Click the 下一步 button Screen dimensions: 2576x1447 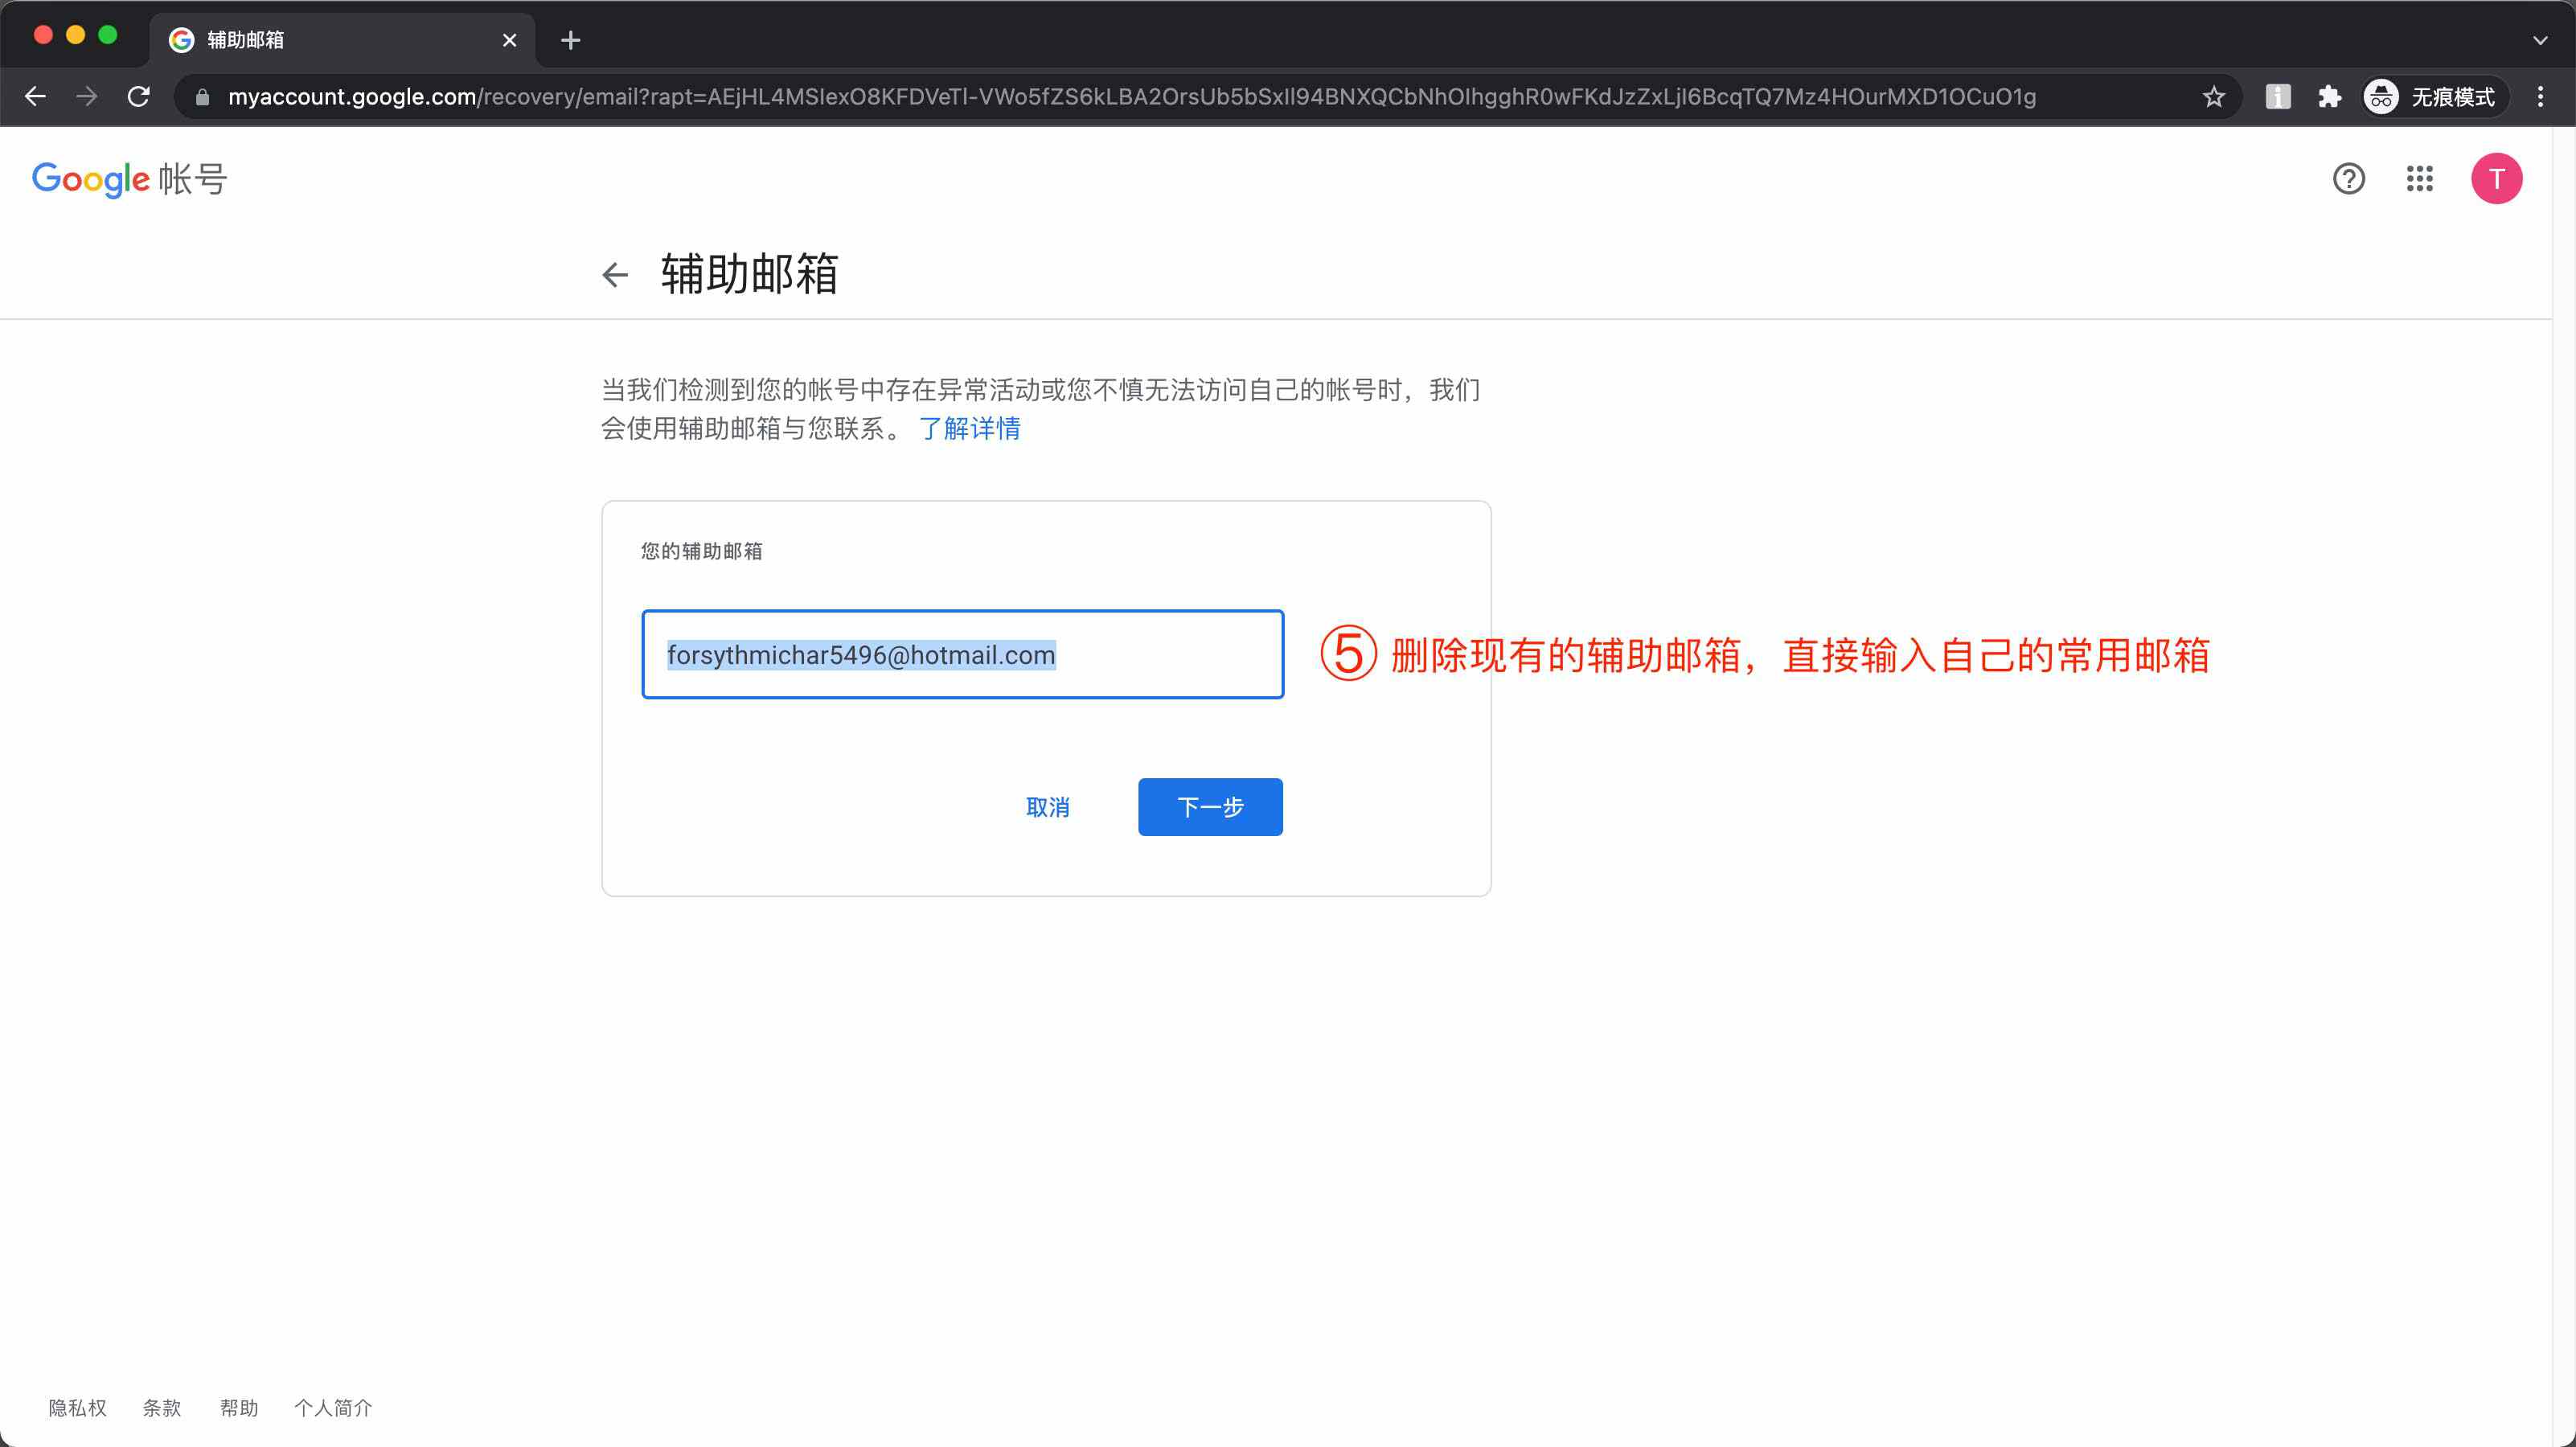1209,807
